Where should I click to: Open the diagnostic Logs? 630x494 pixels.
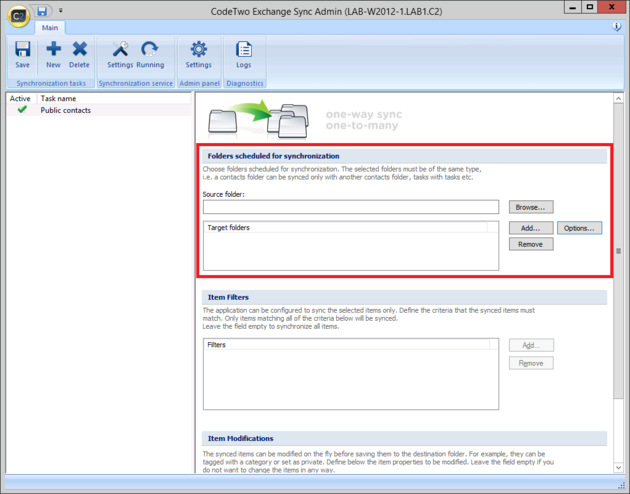pos(243,54)
